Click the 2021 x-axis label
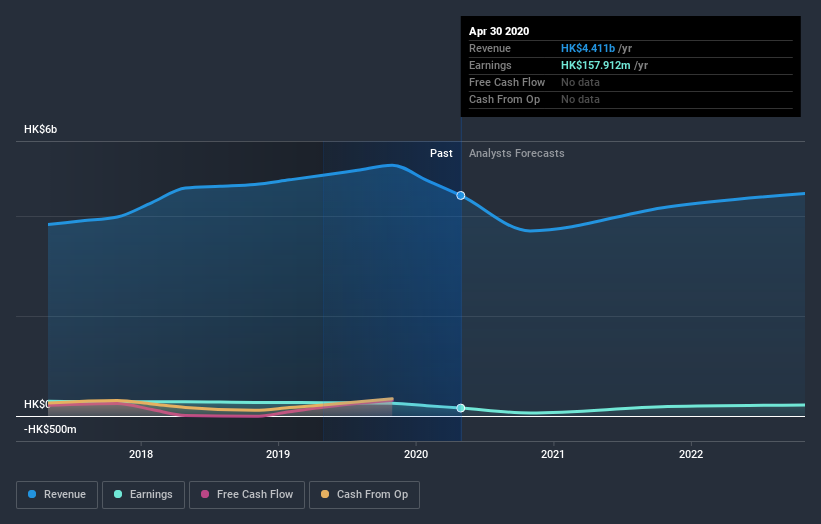821x524 pixels. (x=553, y=454)
